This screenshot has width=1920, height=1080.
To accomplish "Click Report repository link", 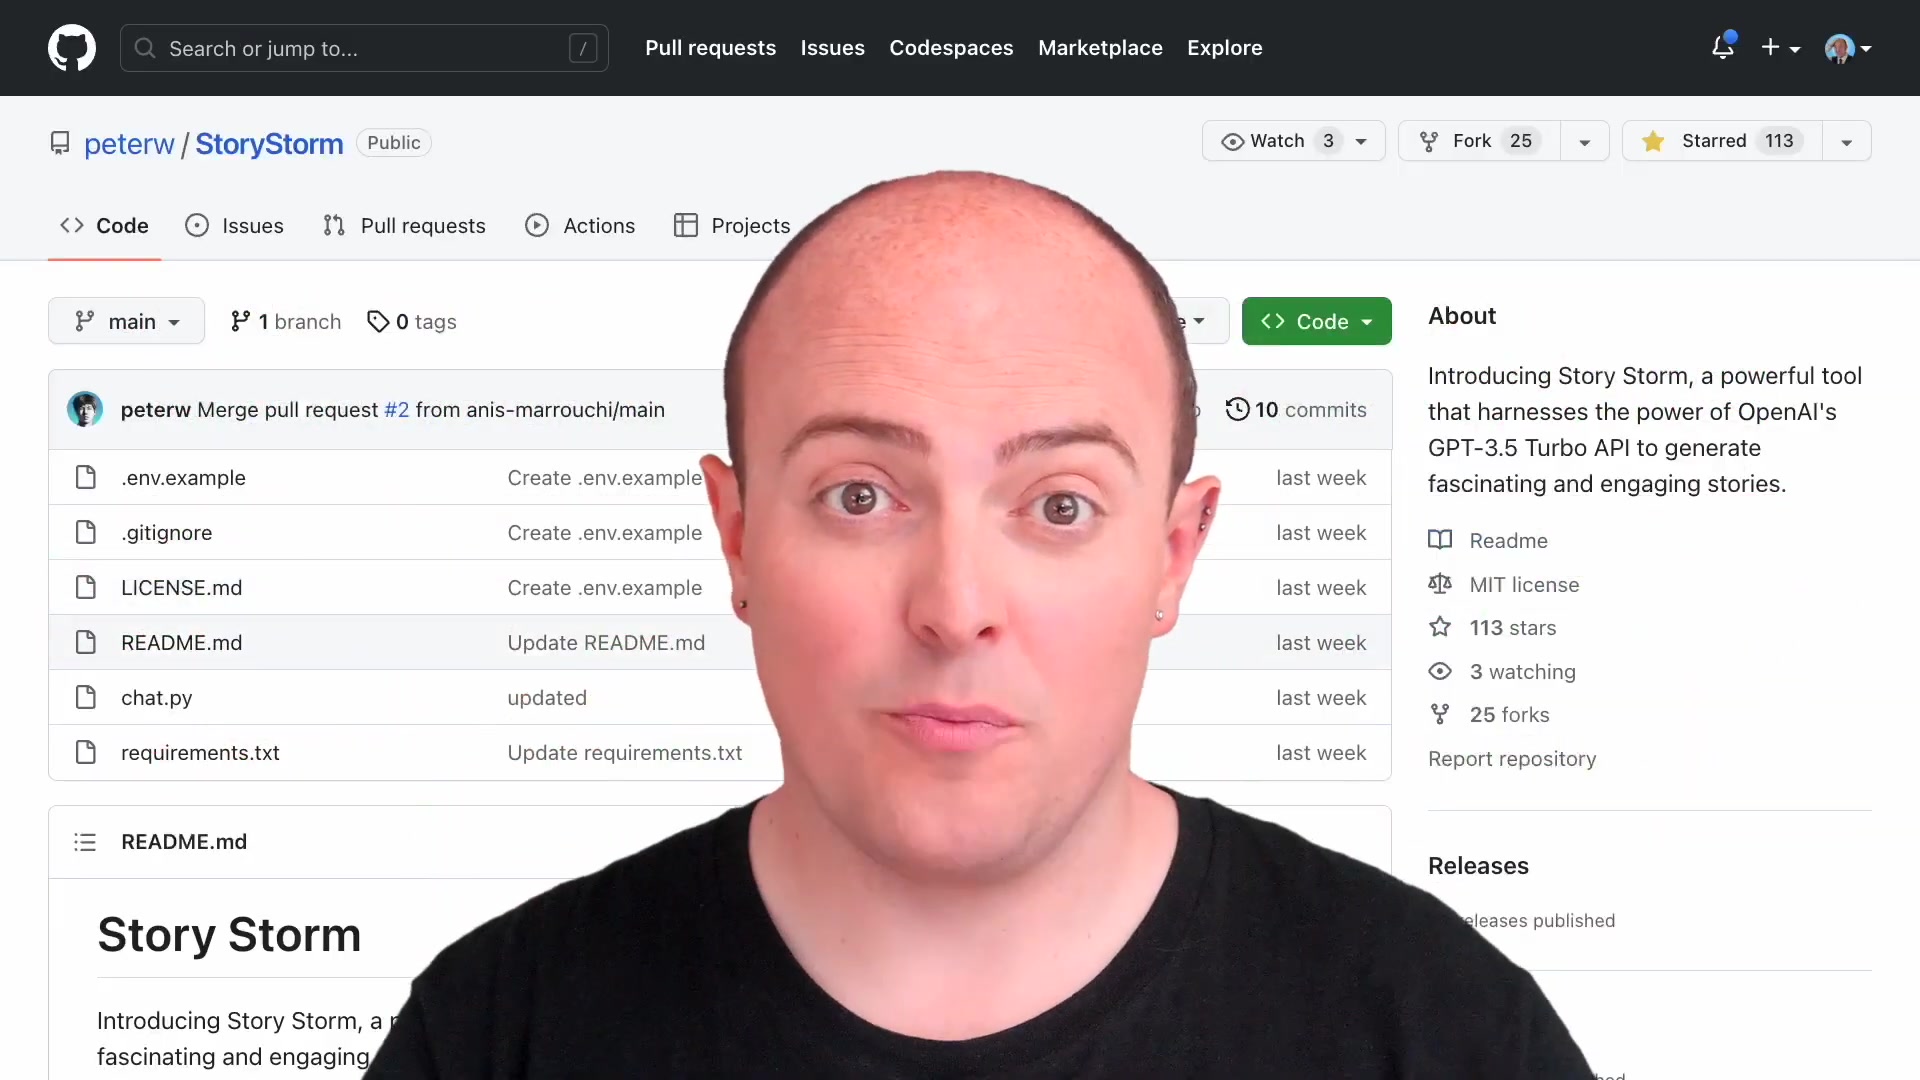I will click(x=1512, y=759).
